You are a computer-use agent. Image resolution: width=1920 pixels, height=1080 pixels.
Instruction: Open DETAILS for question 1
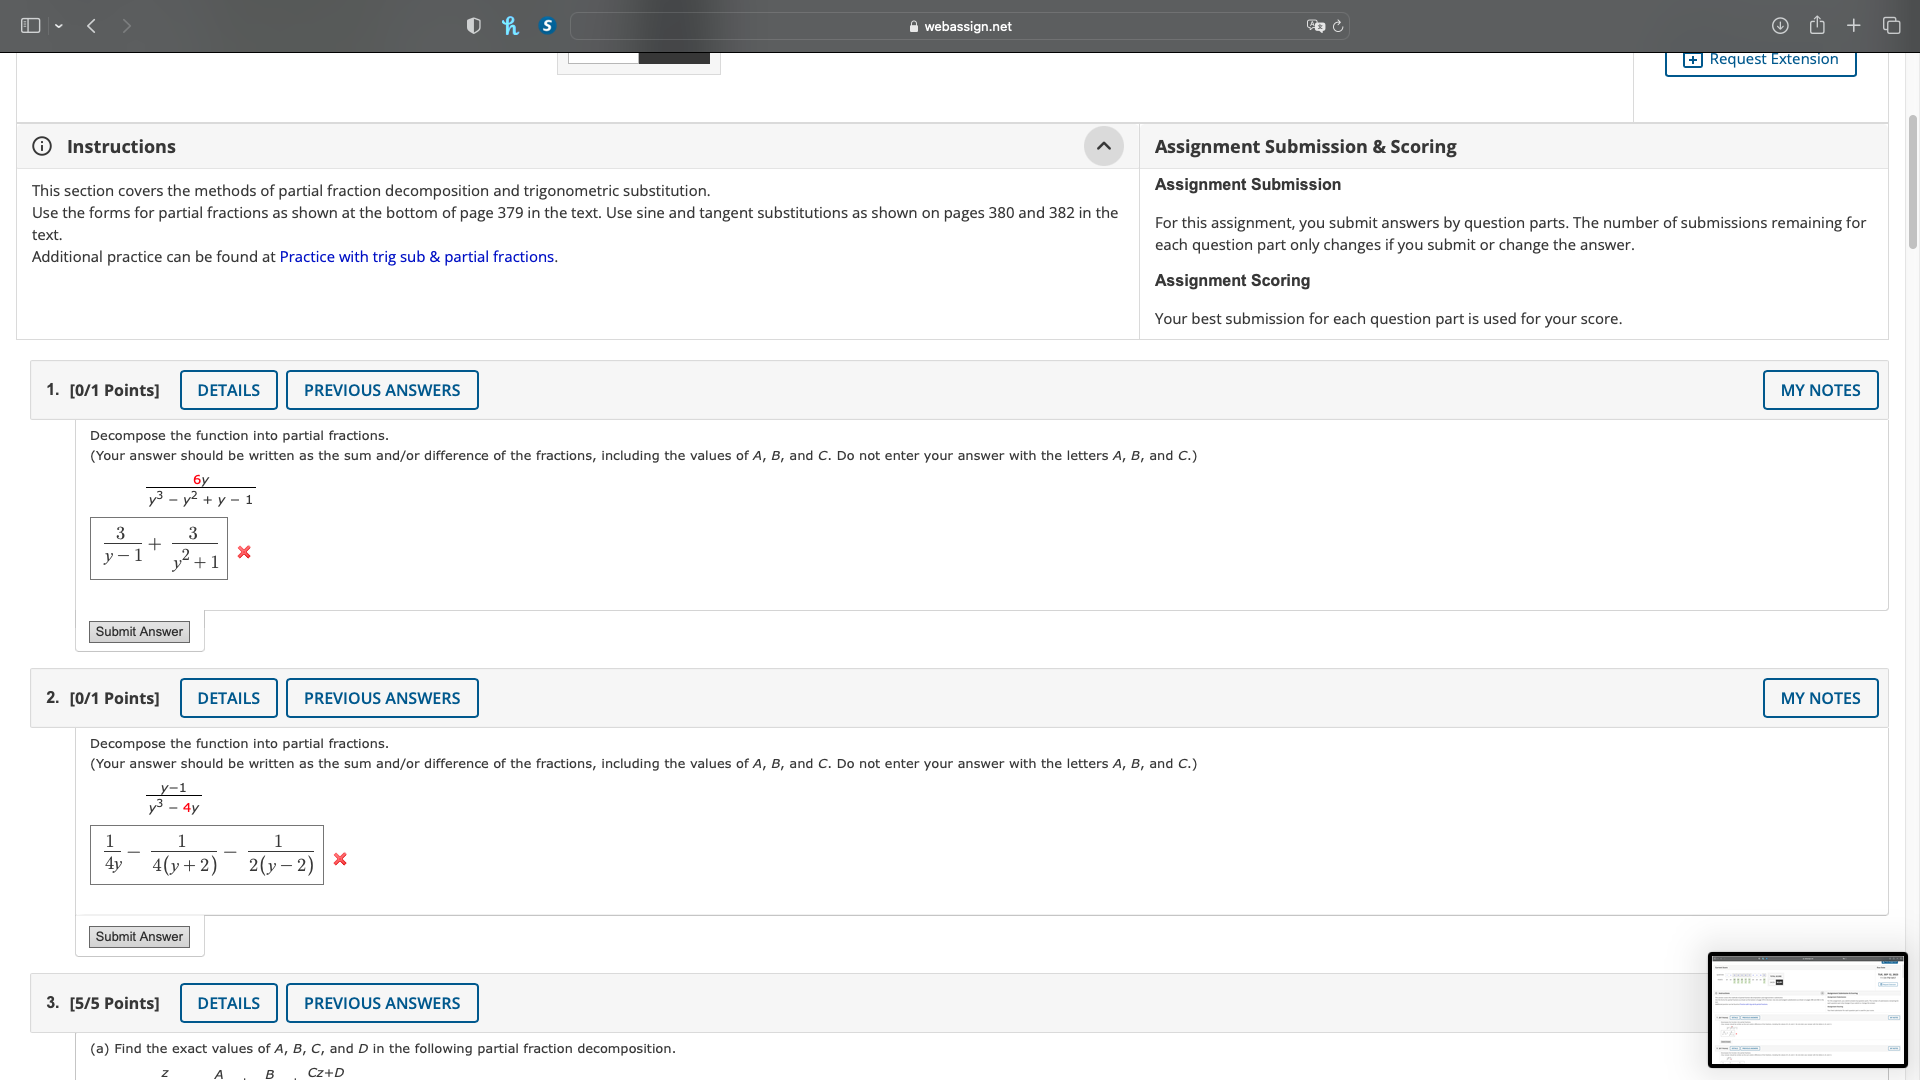pyautogui.click(x=228, y=390)
